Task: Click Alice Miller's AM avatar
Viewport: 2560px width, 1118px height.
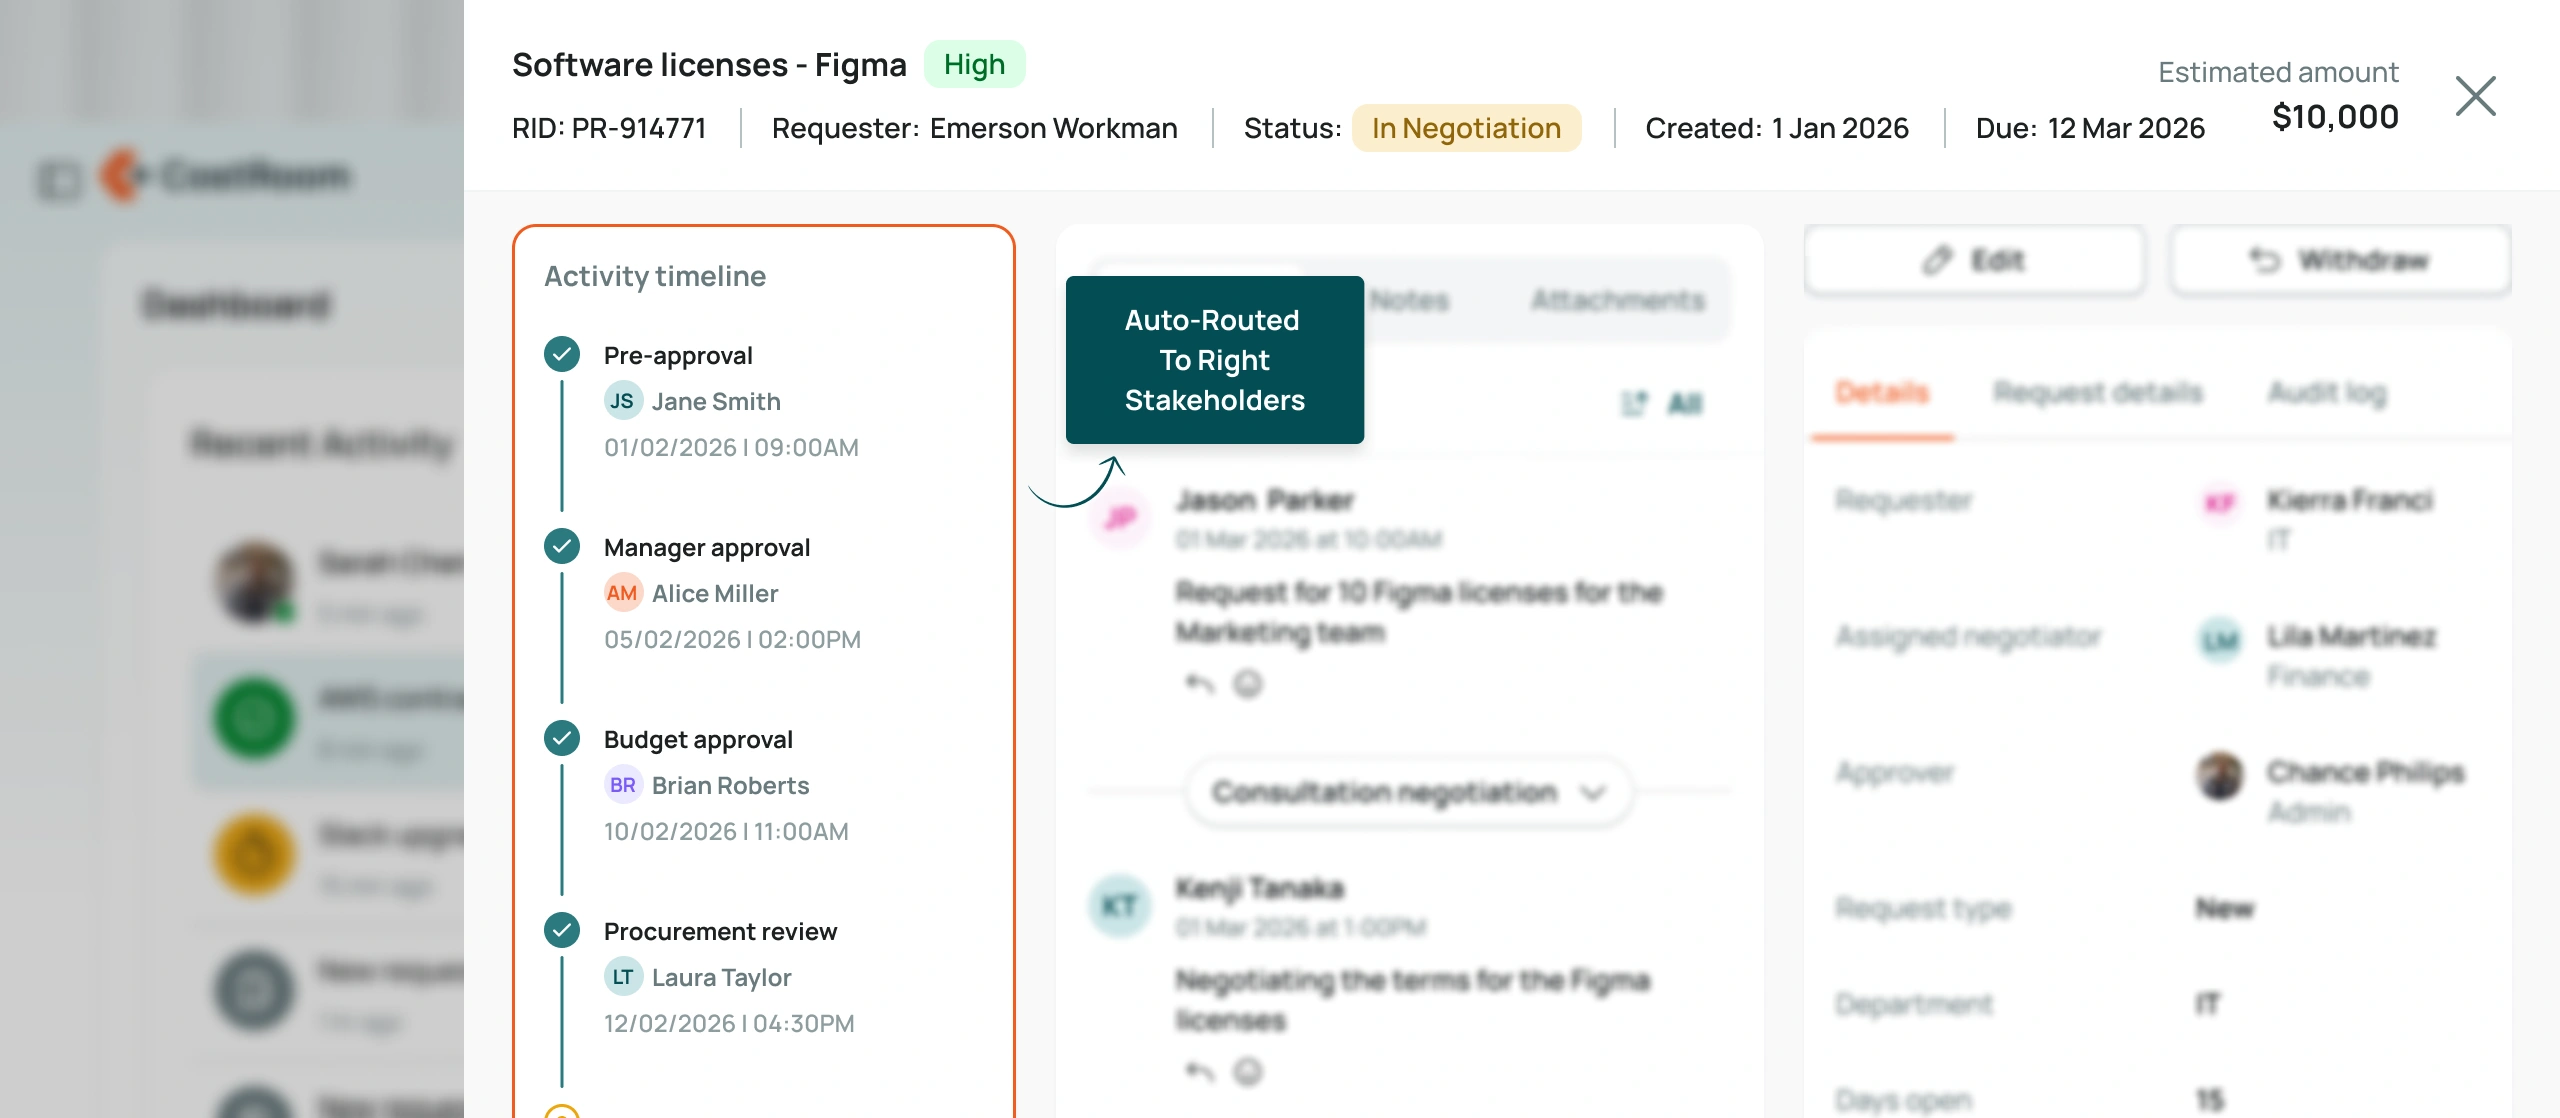Action: tap(623, 593)
